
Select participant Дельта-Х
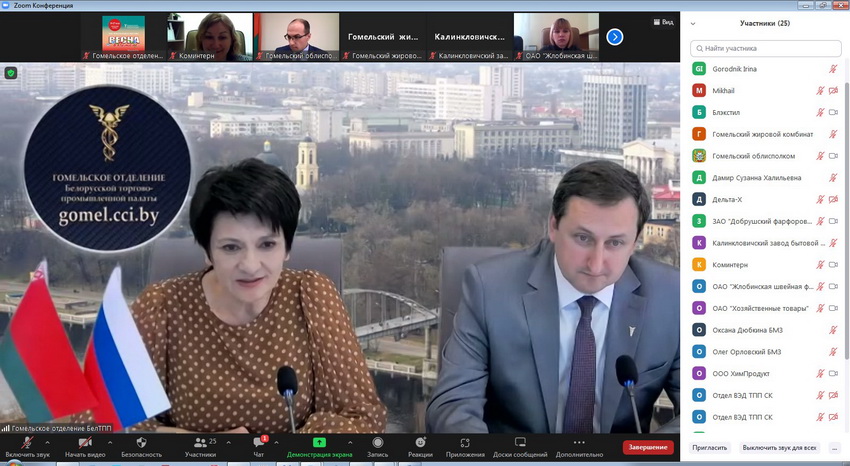tap(765, 199)
